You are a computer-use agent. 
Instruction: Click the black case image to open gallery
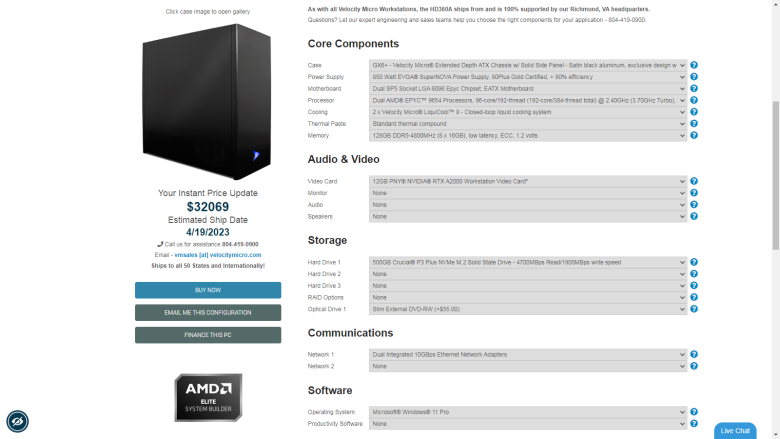pos(207,102)
